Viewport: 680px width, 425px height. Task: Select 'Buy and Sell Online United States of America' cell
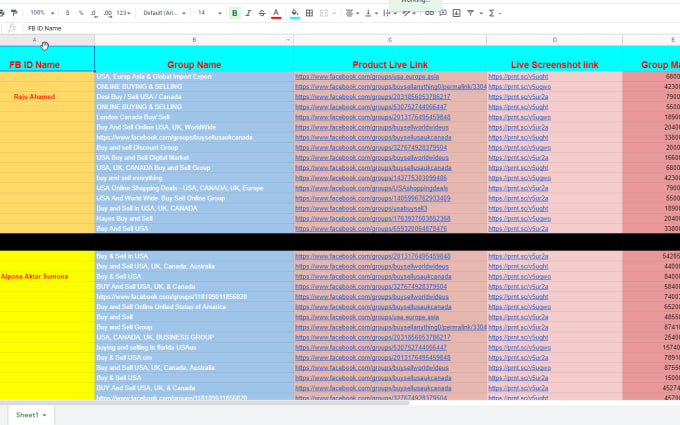[194, 307]
